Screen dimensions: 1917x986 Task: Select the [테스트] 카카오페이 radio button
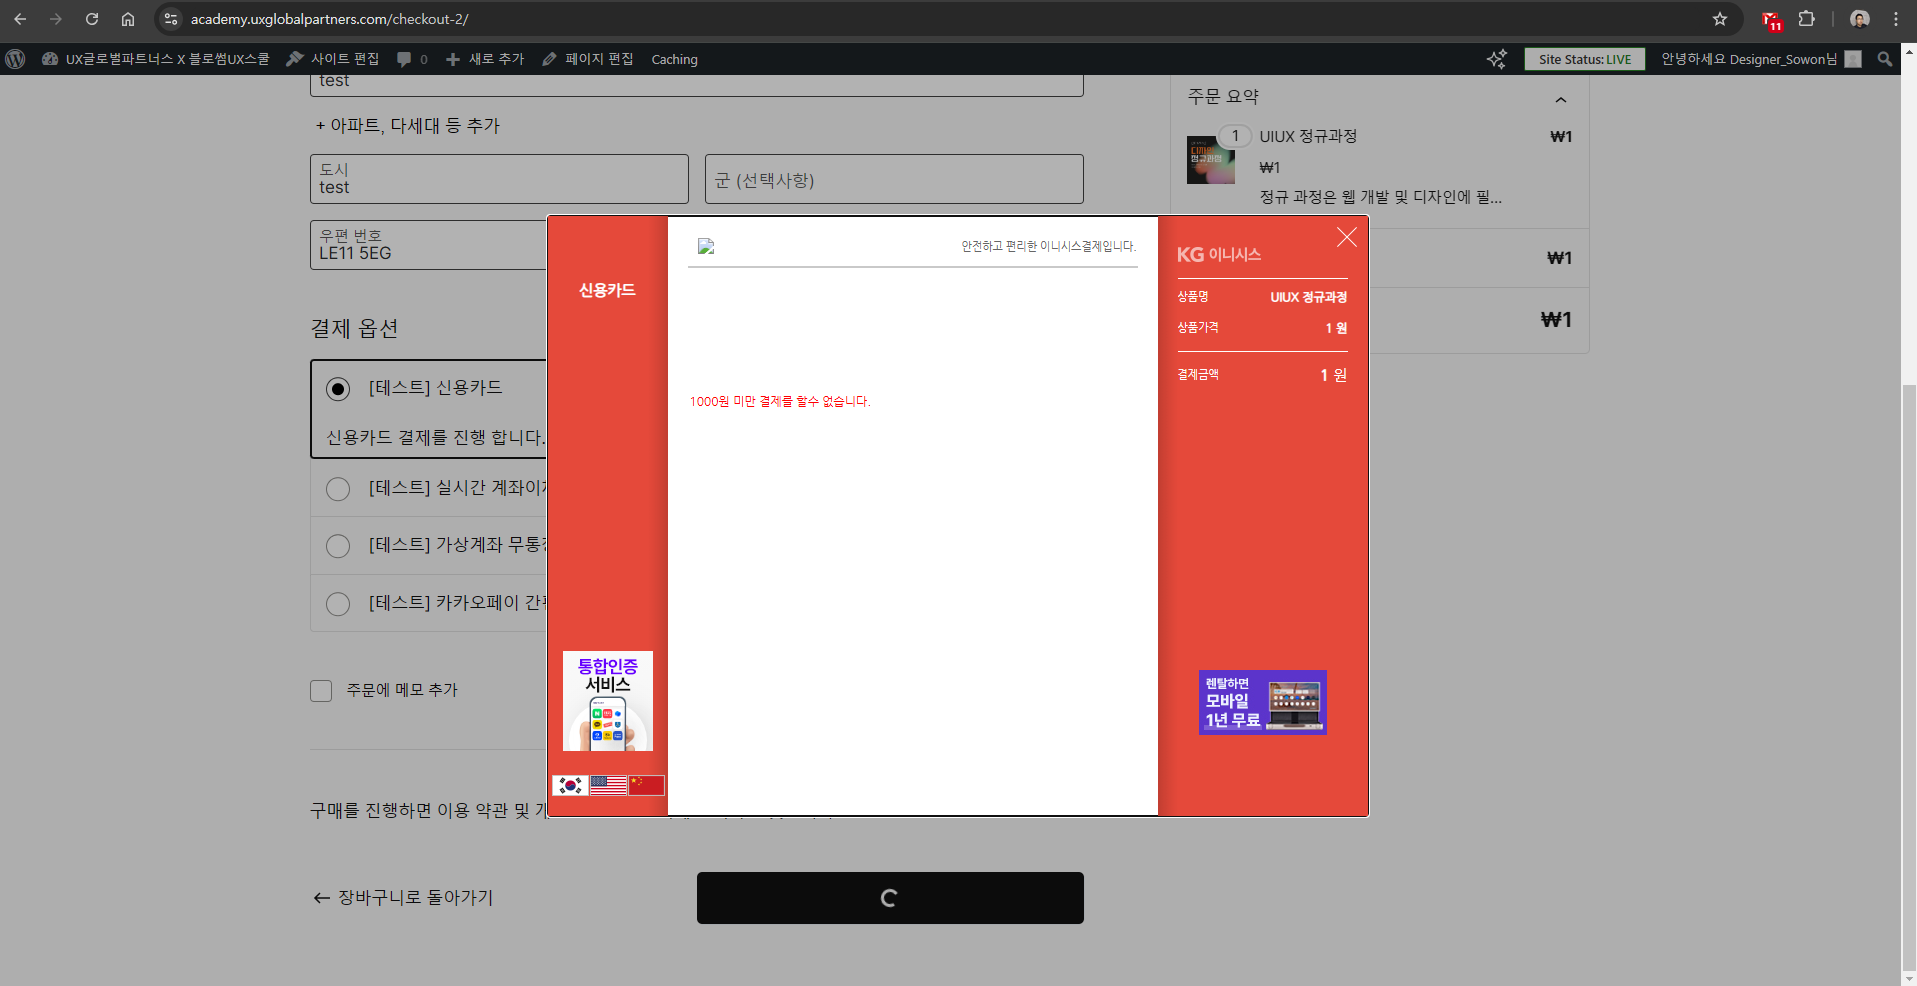[x=338, y=604]
